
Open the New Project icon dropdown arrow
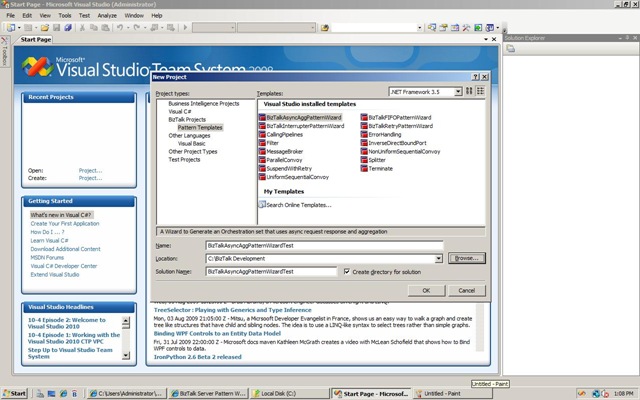(19, 28)
